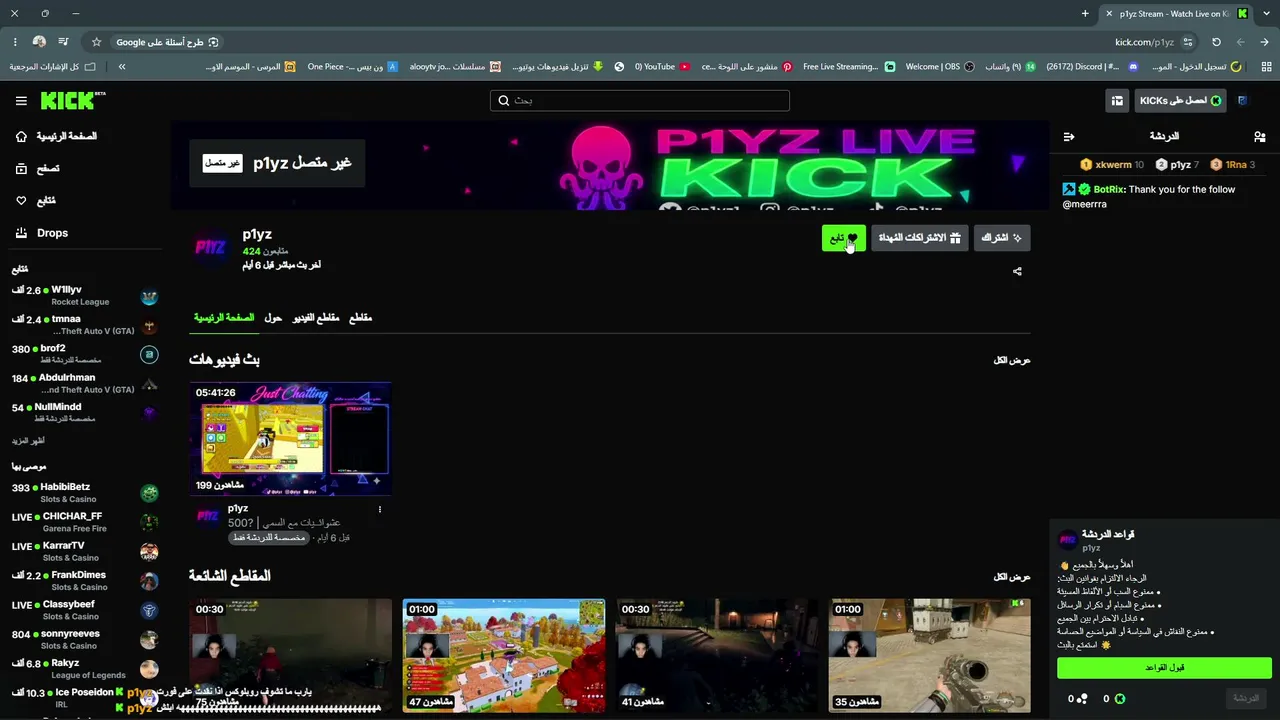Viewport: 1280px width, 720px height.
Task: Open brof2 channel in the sidebar
Action: [x=85, y=354]
